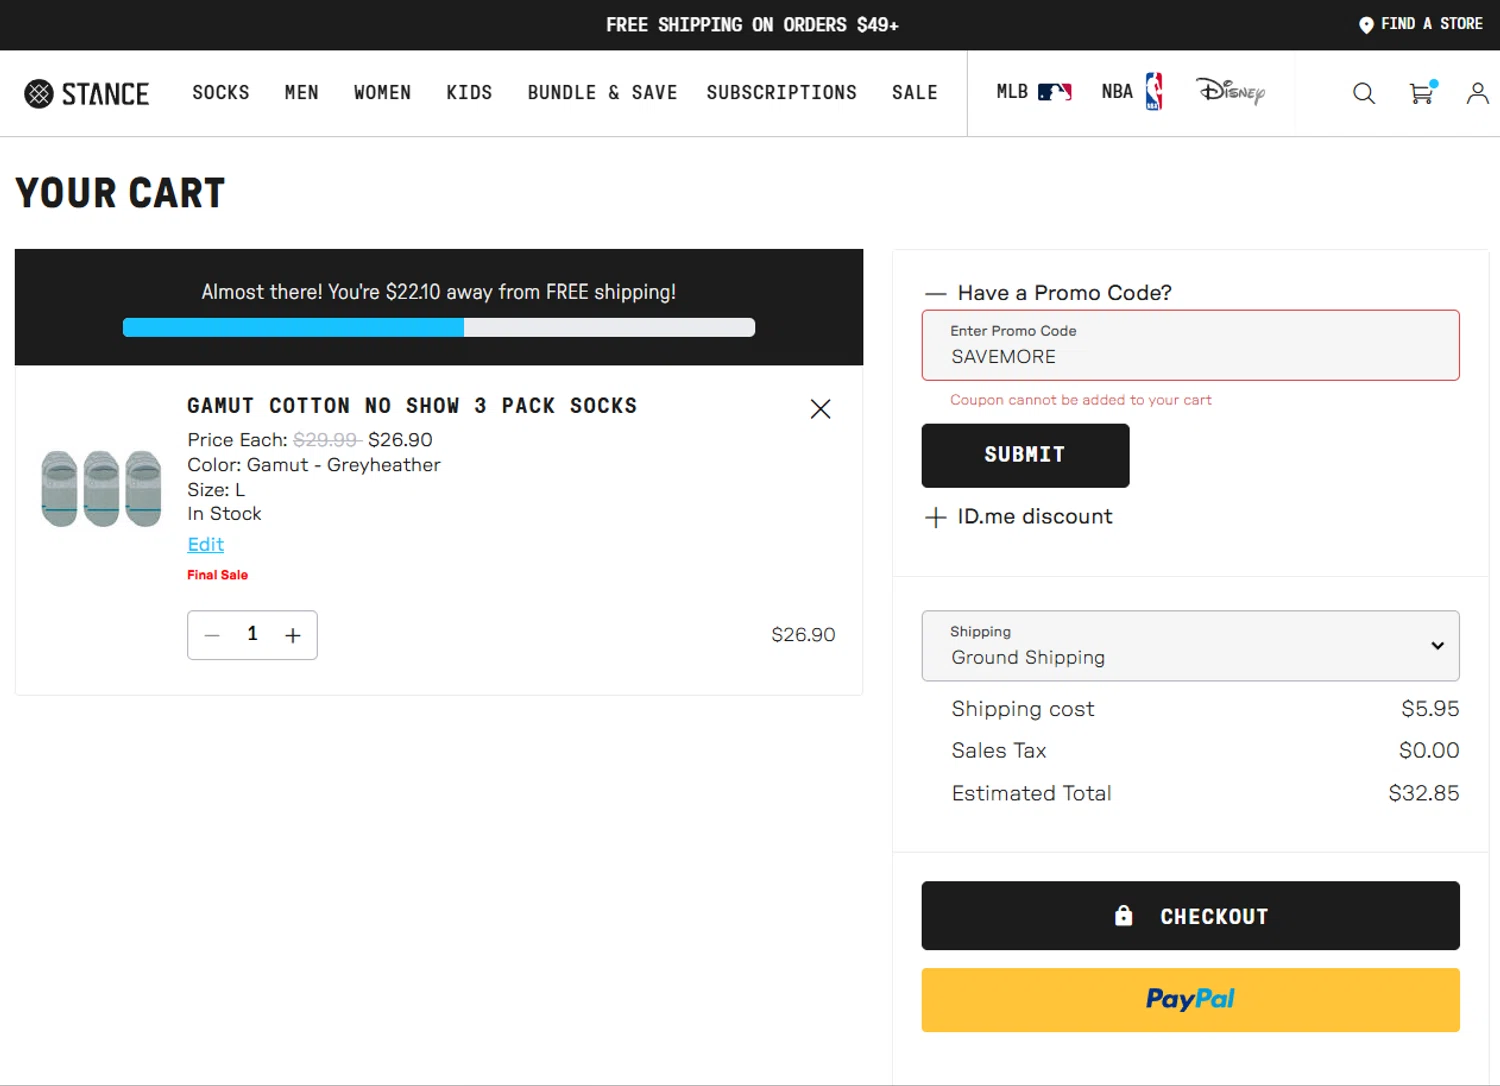Viewport: 1500px width, 1086px height.
Task: Open the Bundle & Save menu
Action: 602,93
